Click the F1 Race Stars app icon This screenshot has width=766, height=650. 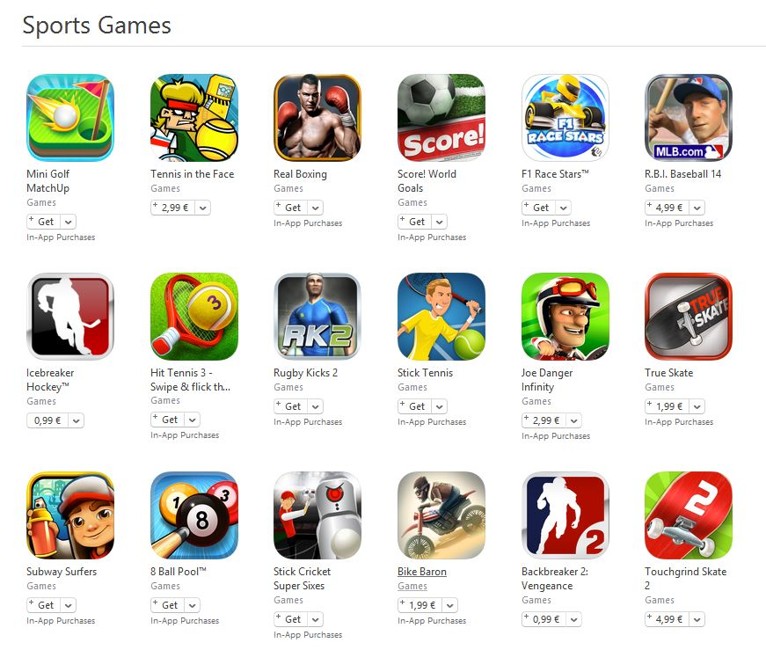click(x=565, y=118)
